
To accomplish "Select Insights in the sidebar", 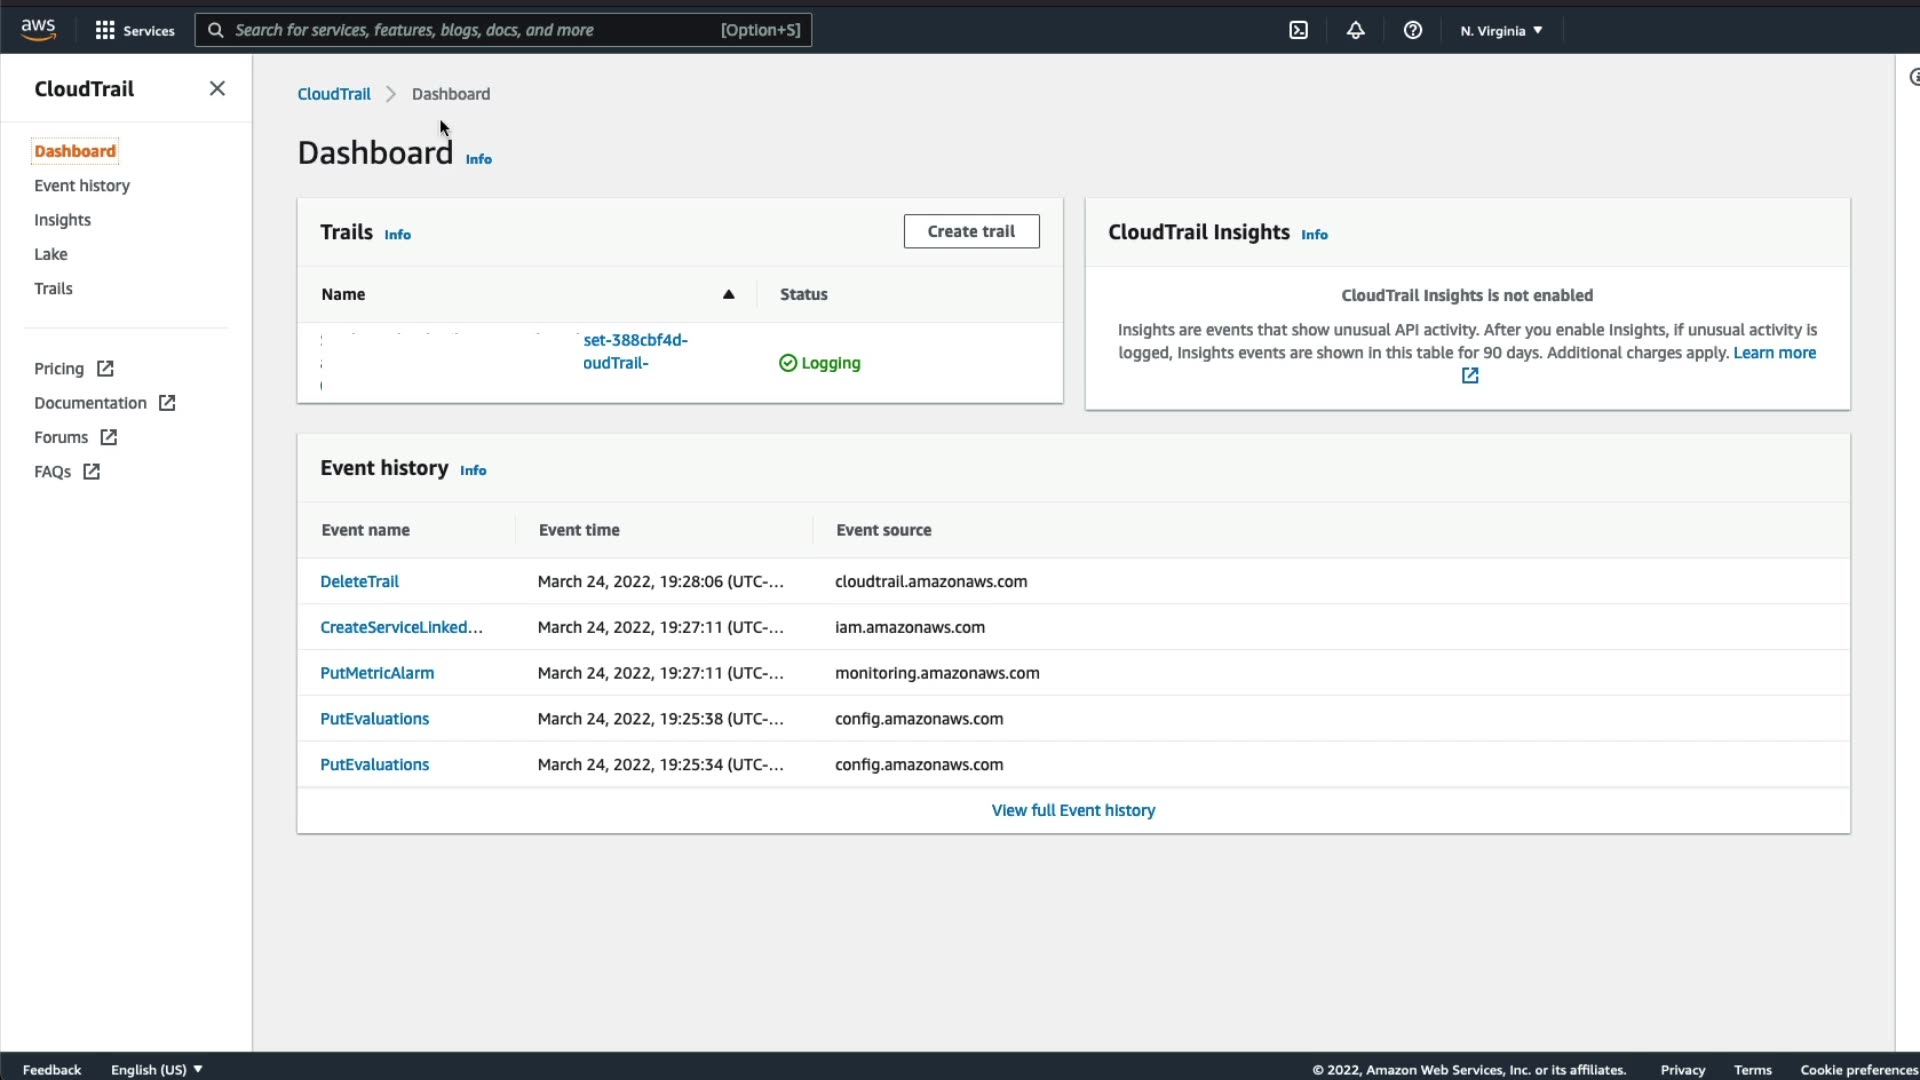I will coord(62,220).
